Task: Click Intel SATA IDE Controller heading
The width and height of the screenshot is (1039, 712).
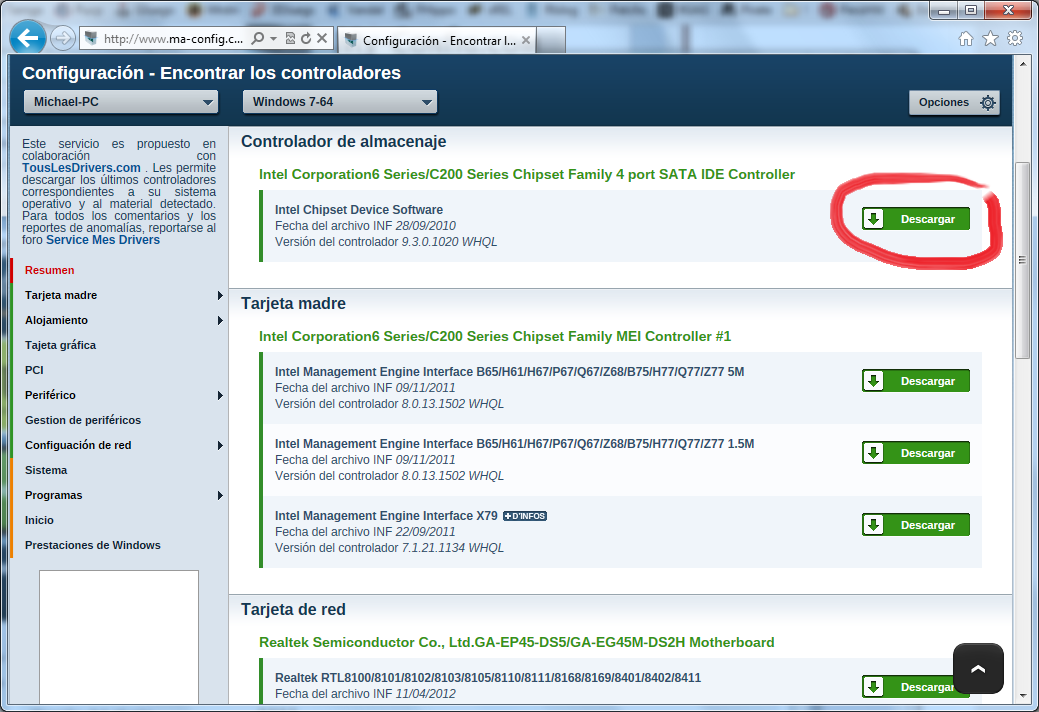Action: [x=527, y=174]
